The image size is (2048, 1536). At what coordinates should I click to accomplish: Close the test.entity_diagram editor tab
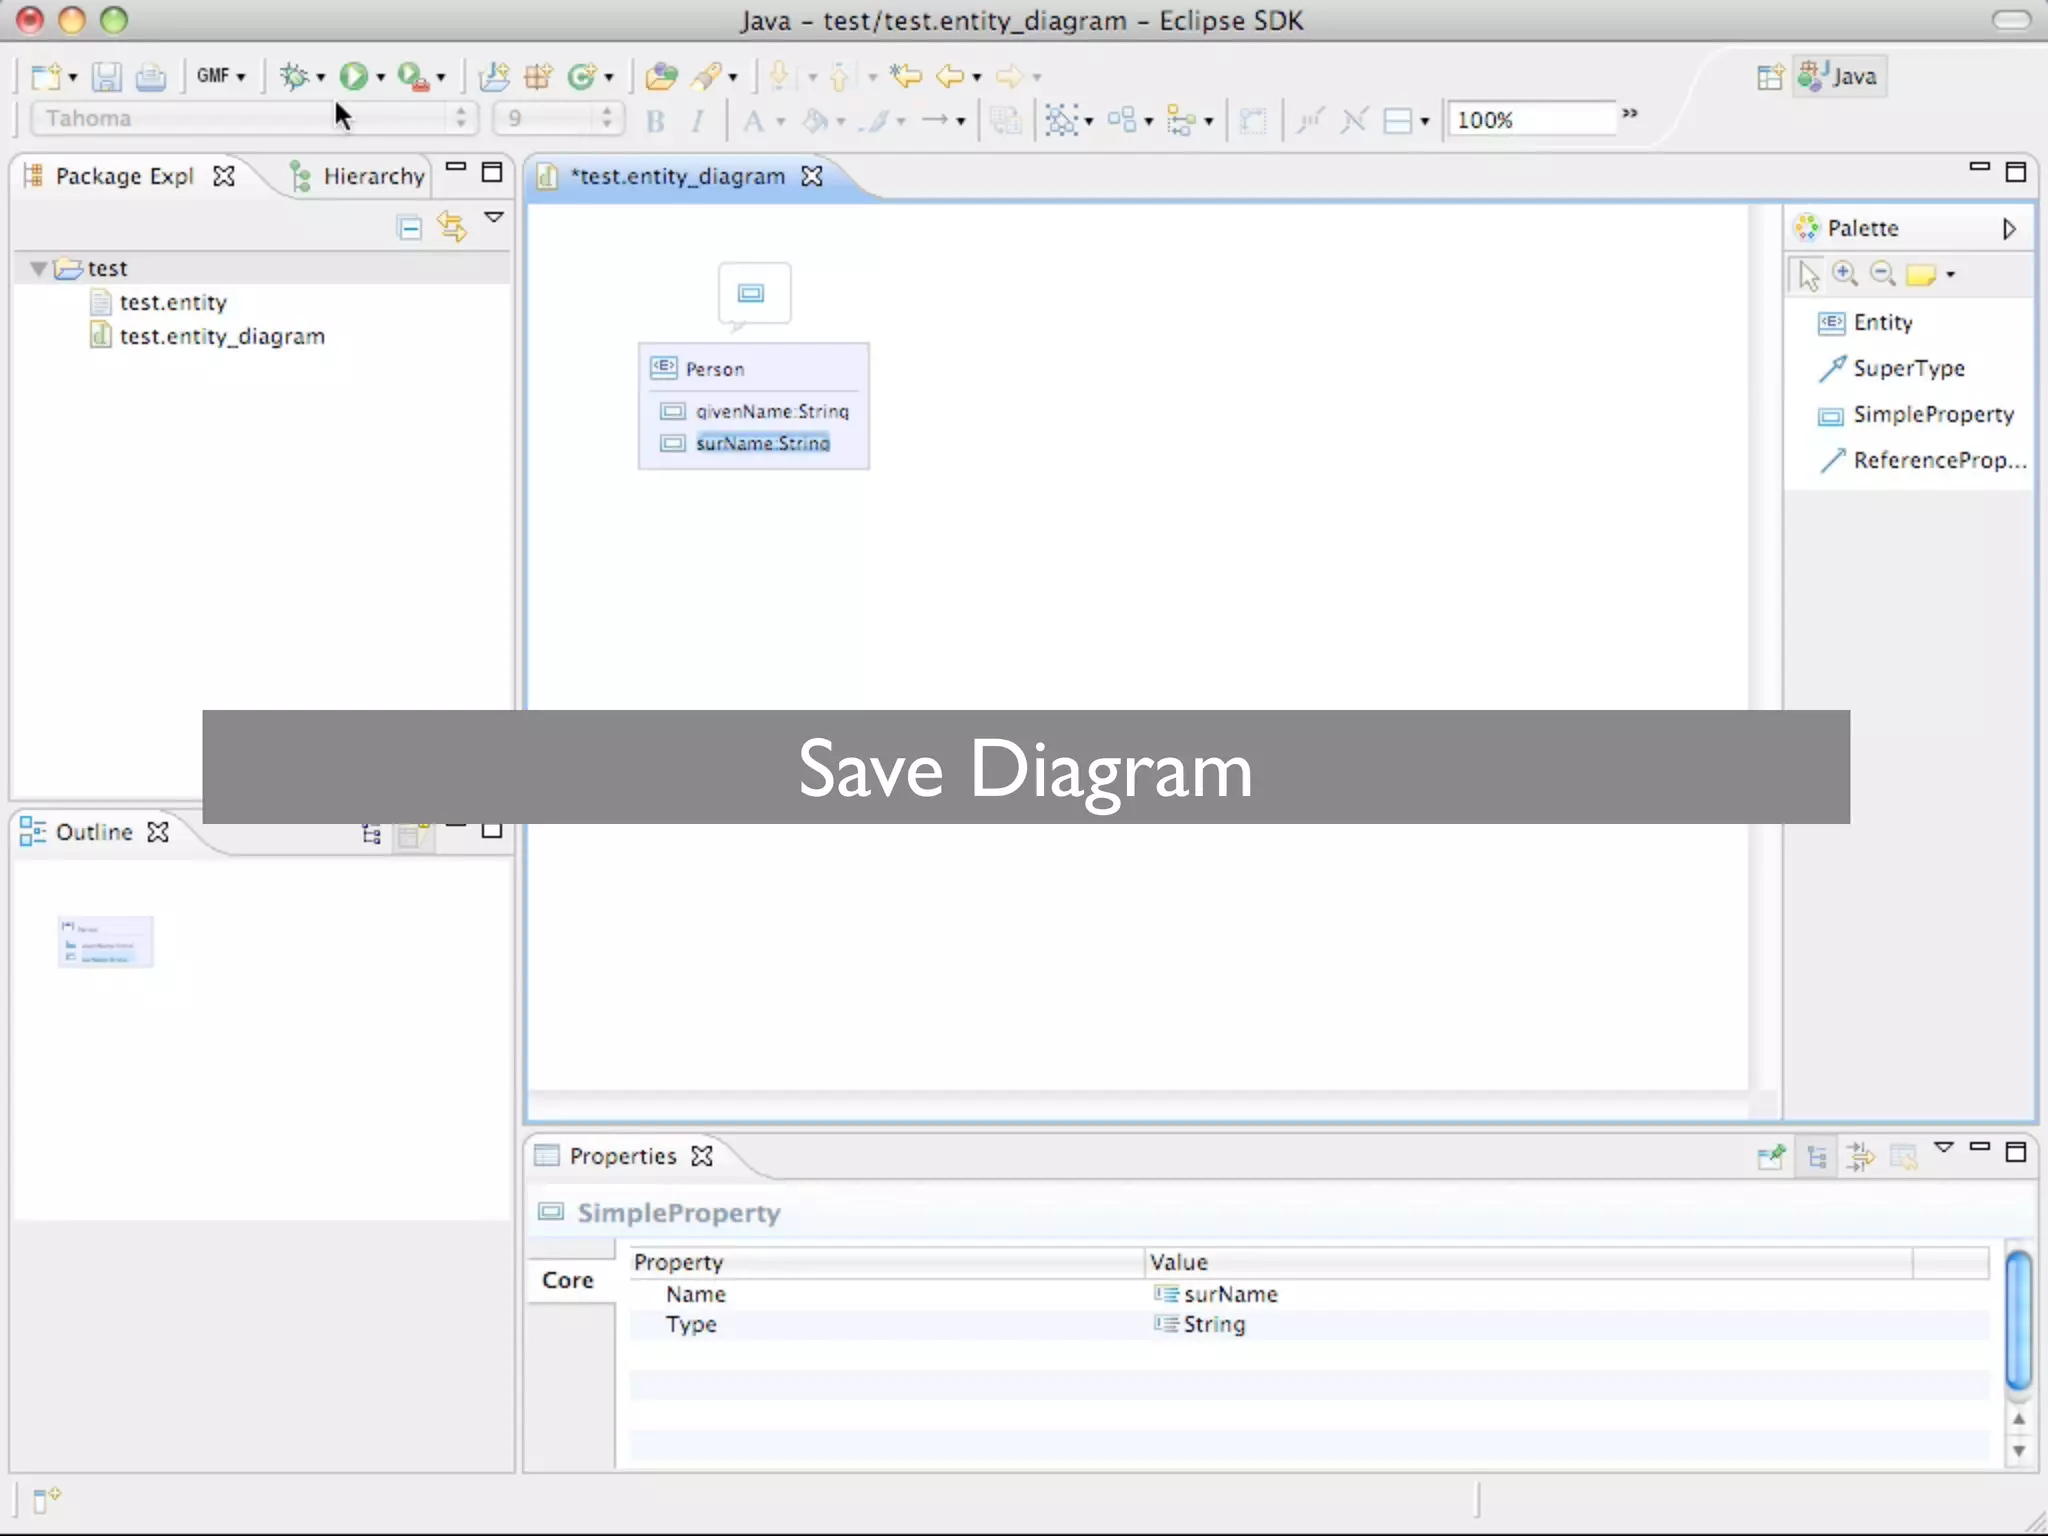pyautogui.click(x=812, y=176)
